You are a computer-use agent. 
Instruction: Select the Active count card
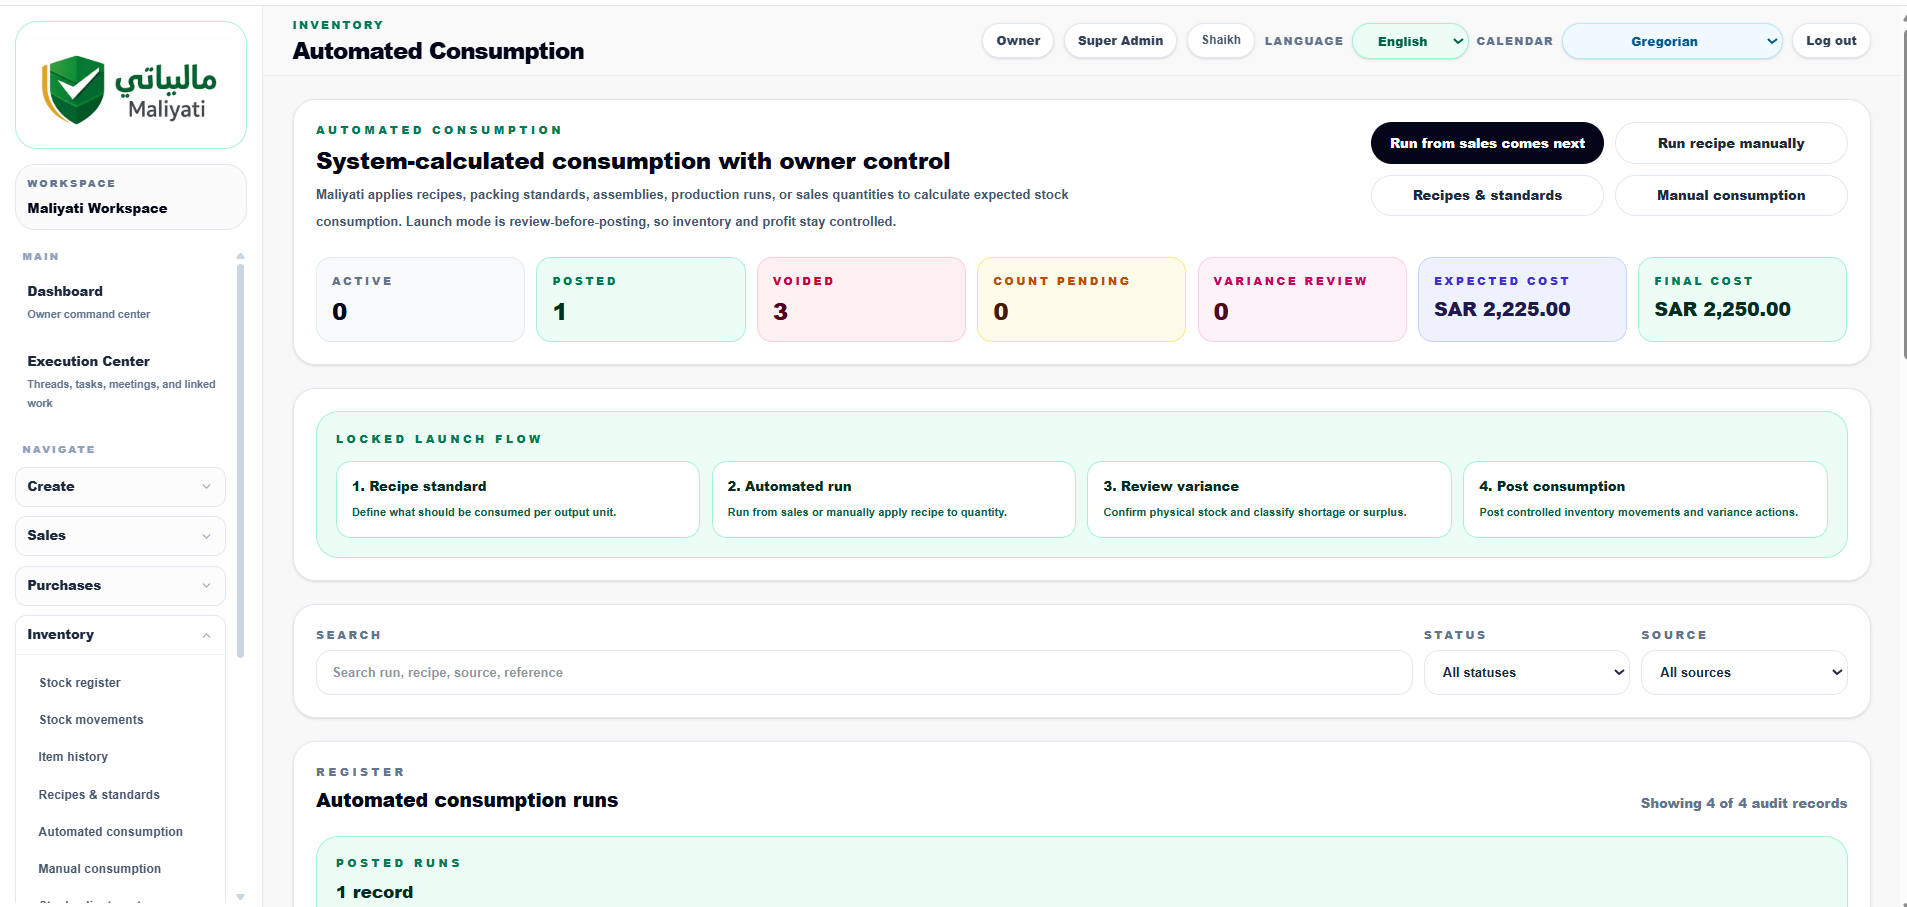[x=420, y=300]
